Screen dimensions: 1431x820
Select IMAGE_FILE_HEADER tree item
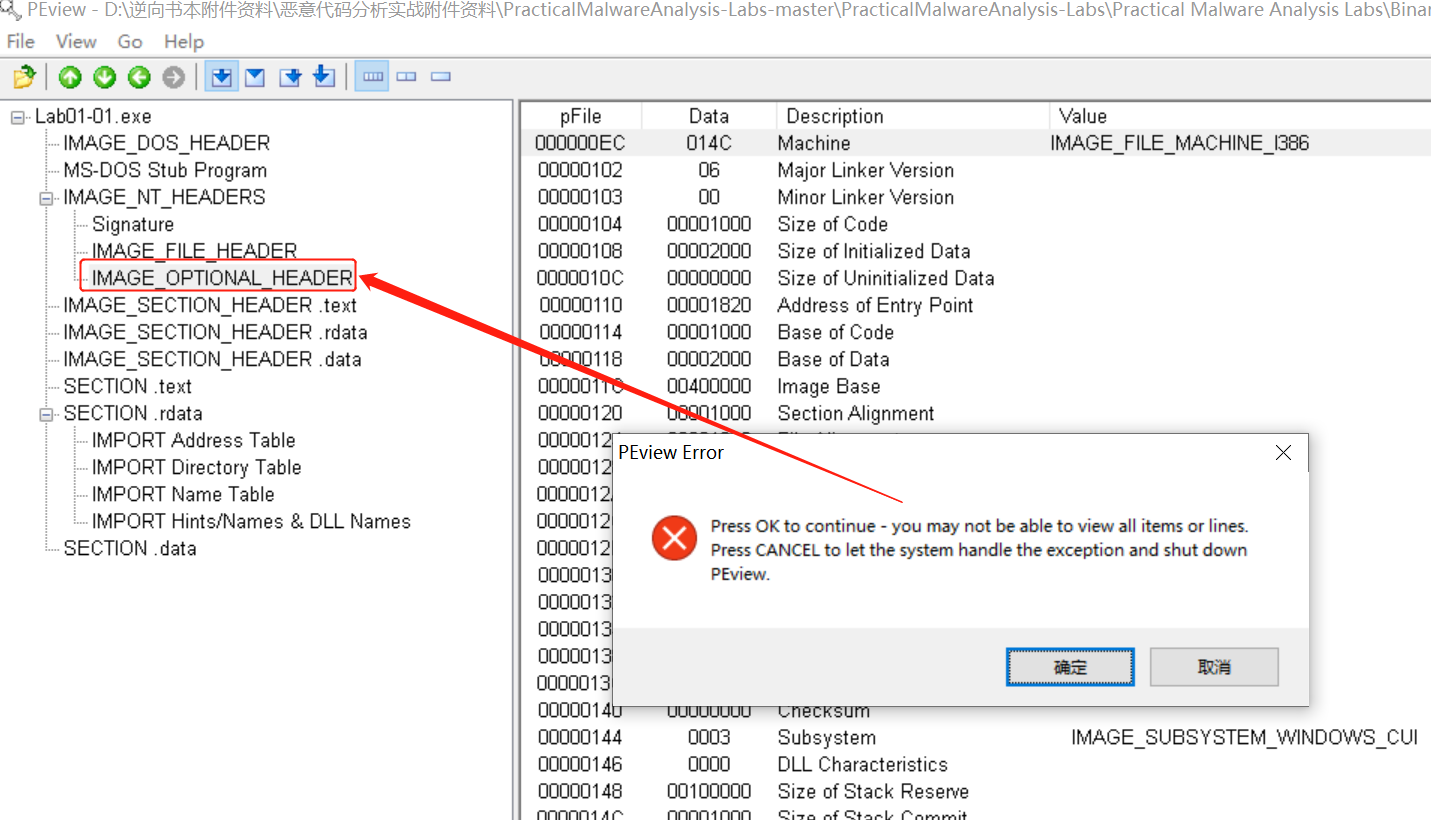(x=195, y=252)
